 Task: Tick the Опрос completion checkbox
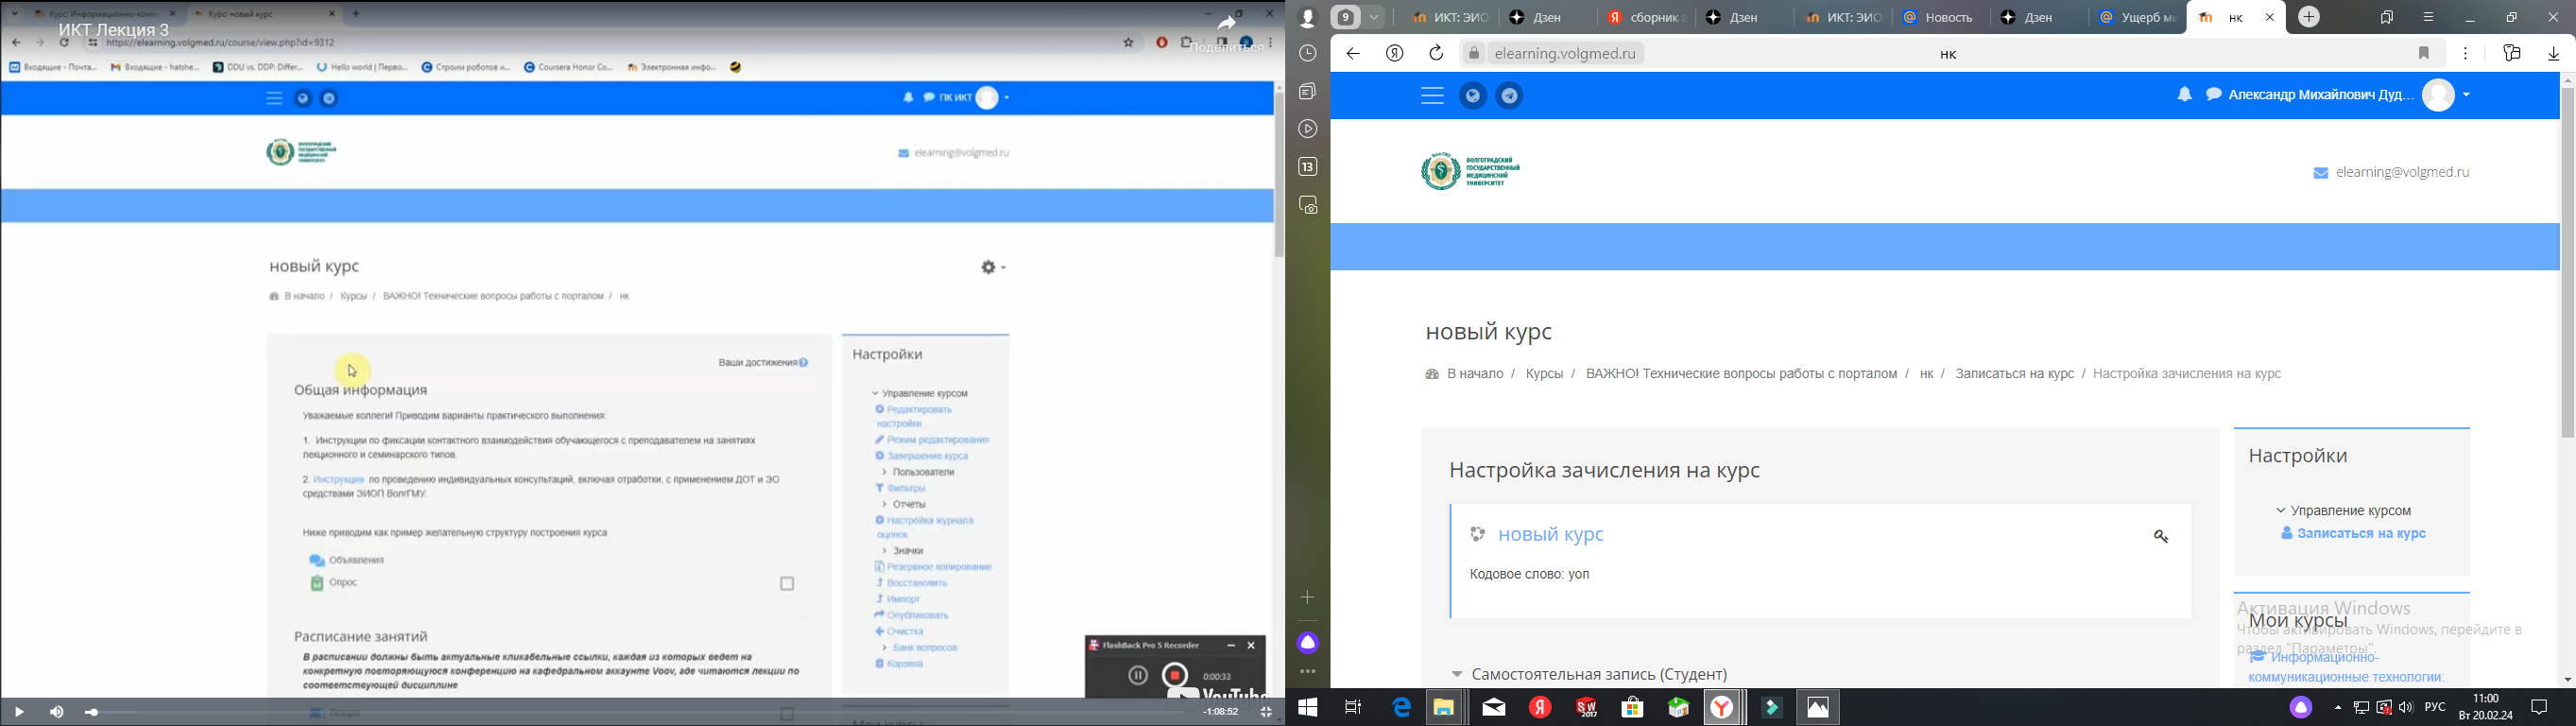pos(787,584)
